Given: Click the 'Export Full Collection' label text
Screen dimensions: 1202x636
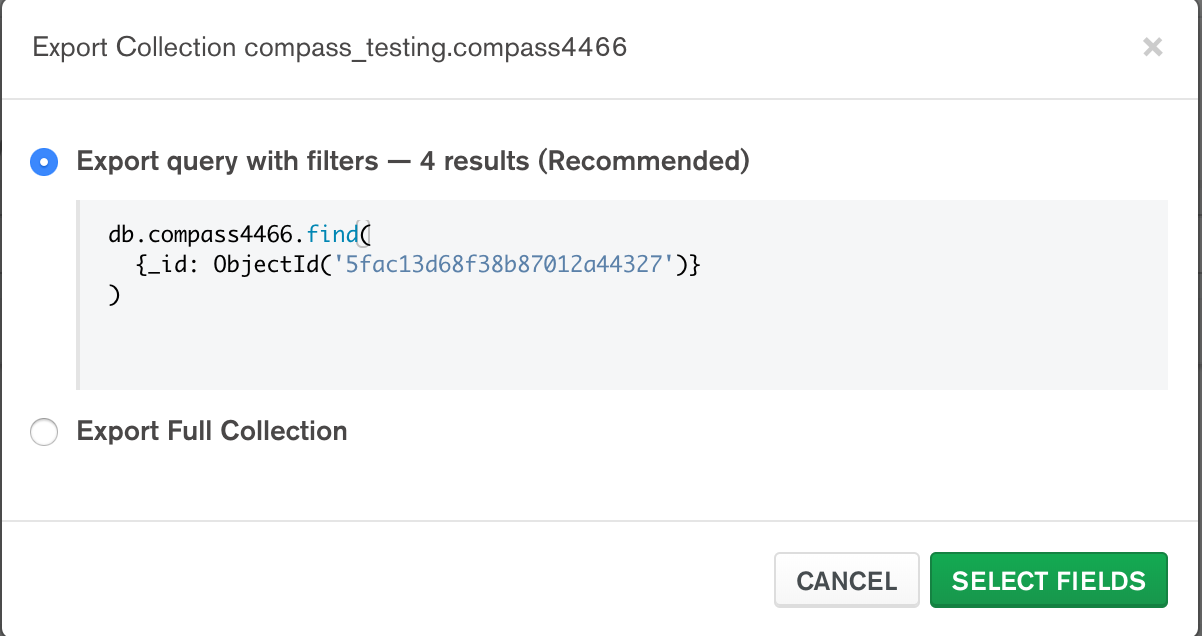Looking at the screenshot, I should [x=212, y=431].
